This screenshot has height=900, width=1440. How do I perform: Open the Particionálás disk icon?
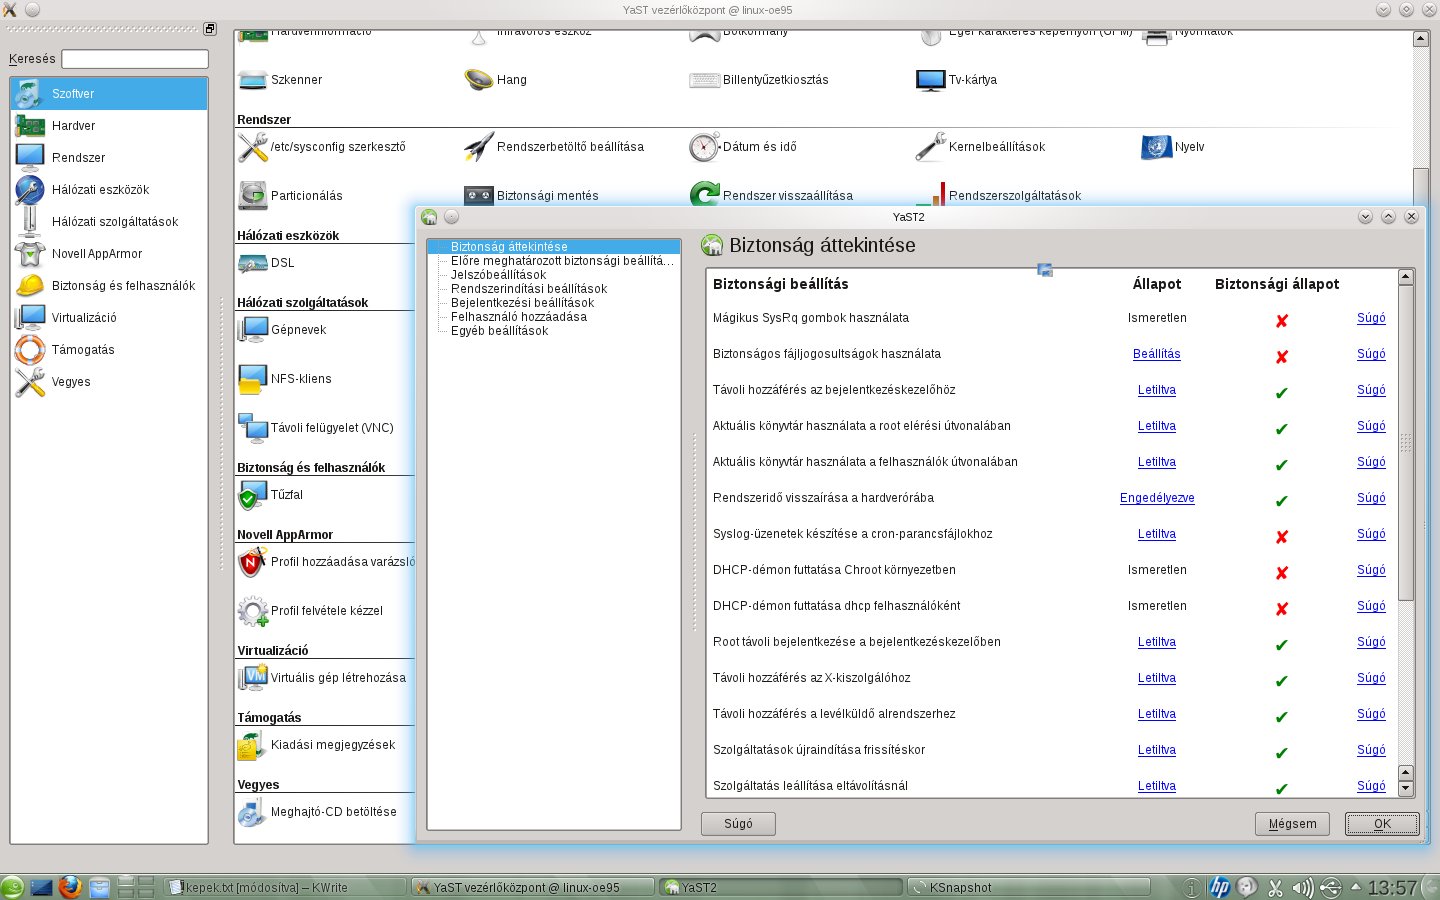(x=252, y=196)
